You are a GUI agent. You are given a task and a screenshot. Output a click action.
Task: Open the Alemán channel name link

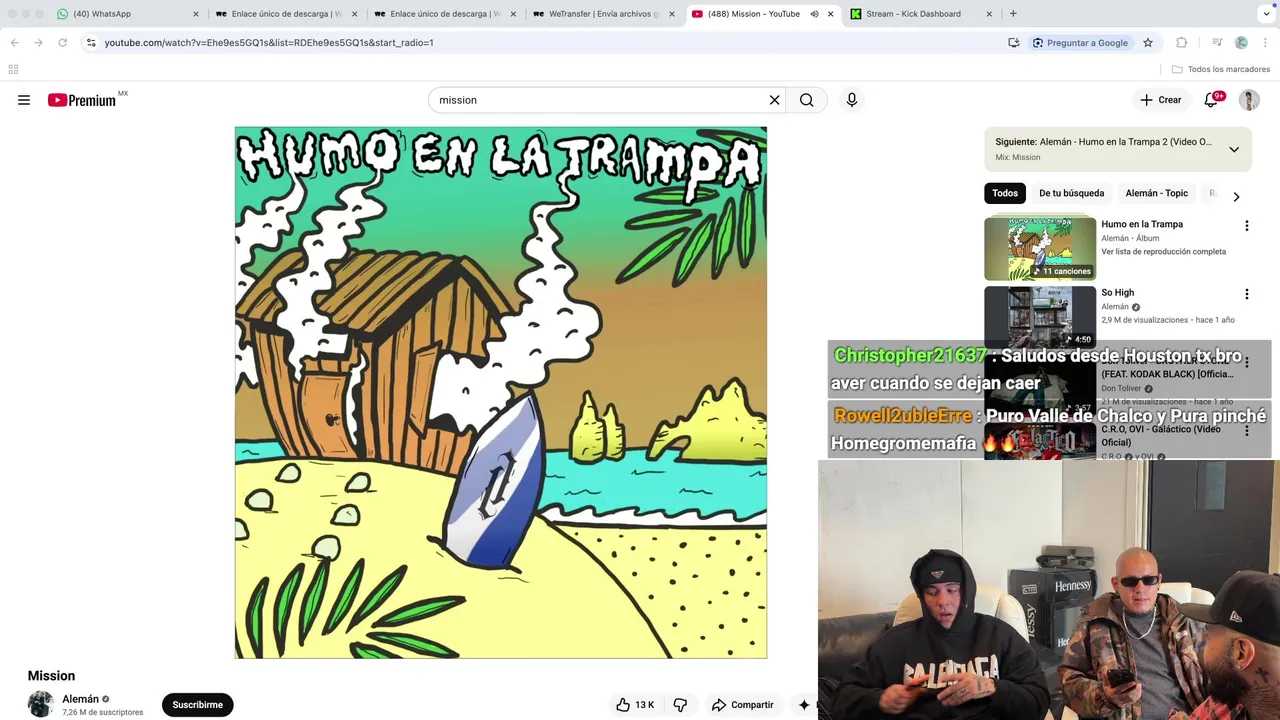(80, 699)
